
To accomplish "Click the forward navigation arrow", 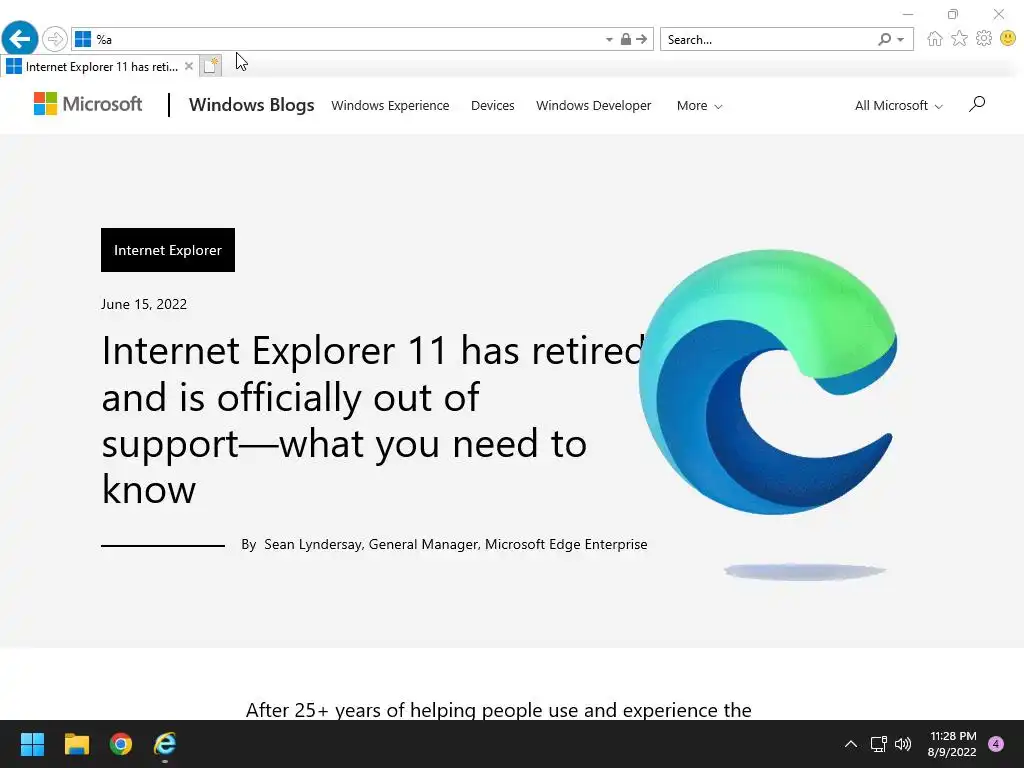I will tap(55, 39).
